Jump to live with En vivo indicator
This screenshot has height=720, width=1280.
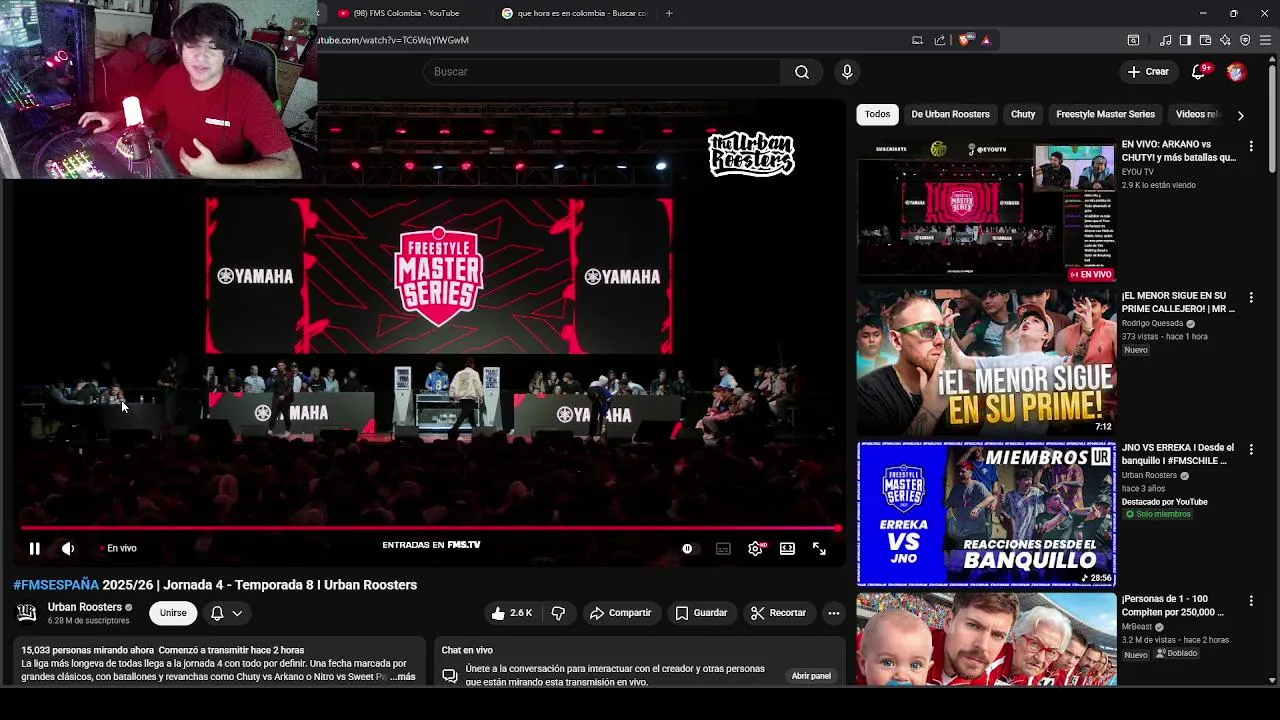coord(118,548)
